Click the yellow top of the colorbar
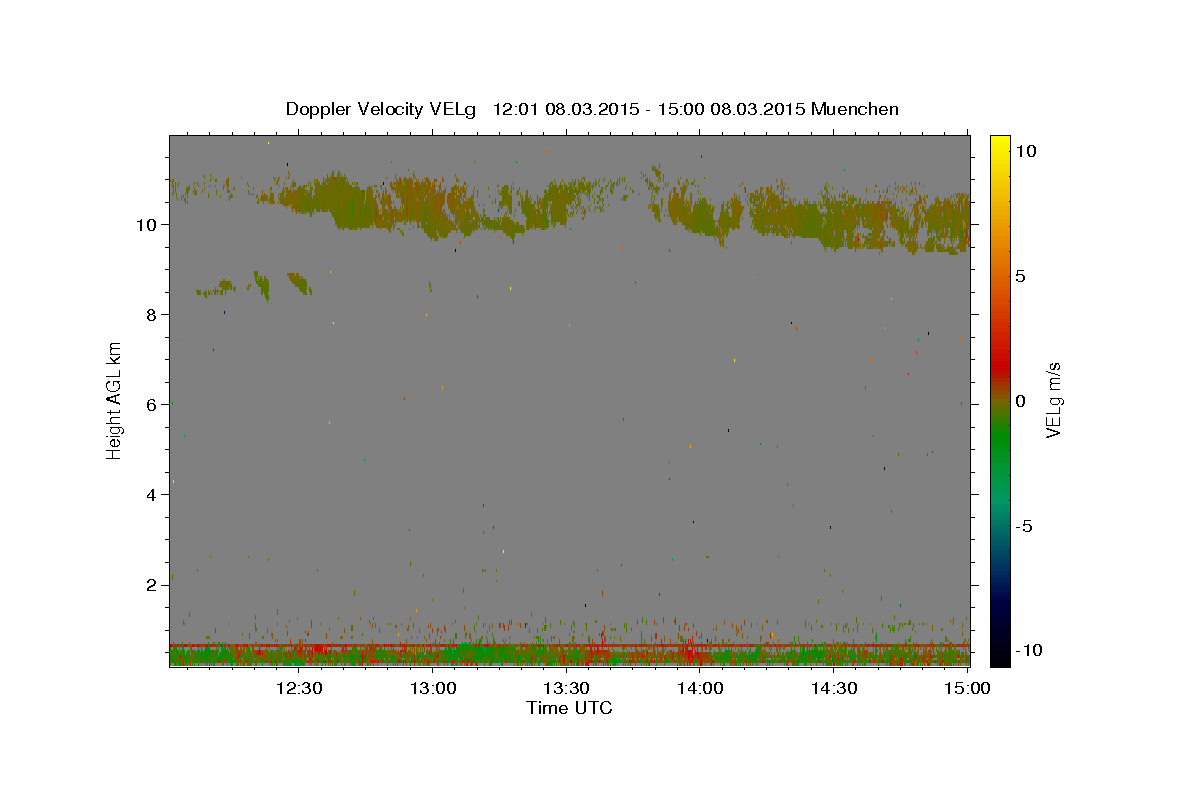Viewport: 1200px width, 800px height. coord(1000,145)
